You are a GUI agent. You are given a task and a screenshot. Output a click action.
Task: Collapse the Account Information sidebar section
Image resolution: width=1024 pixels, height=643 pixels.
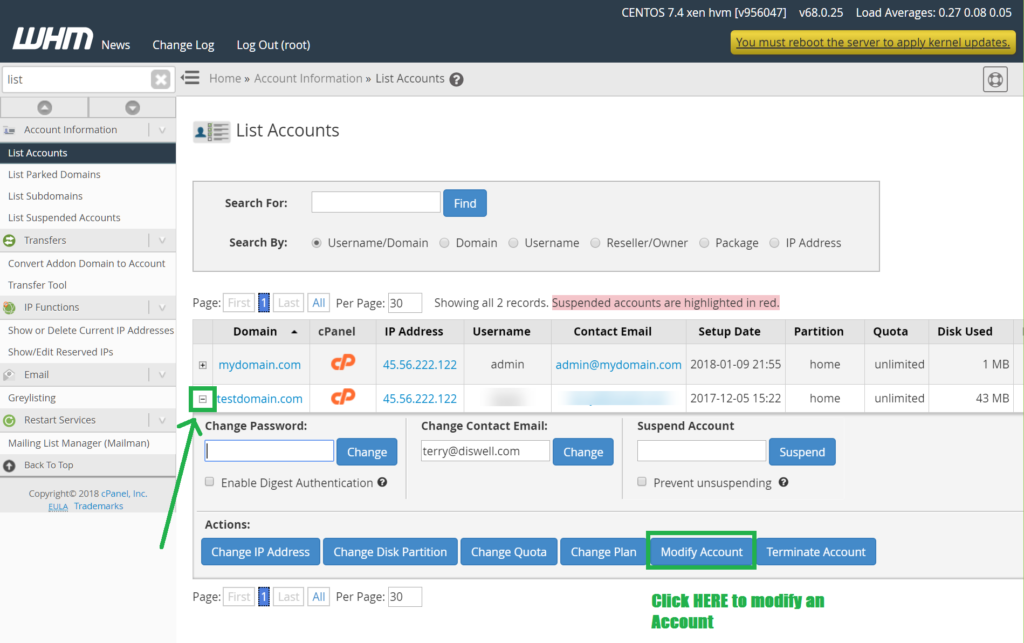coord(162,130)
